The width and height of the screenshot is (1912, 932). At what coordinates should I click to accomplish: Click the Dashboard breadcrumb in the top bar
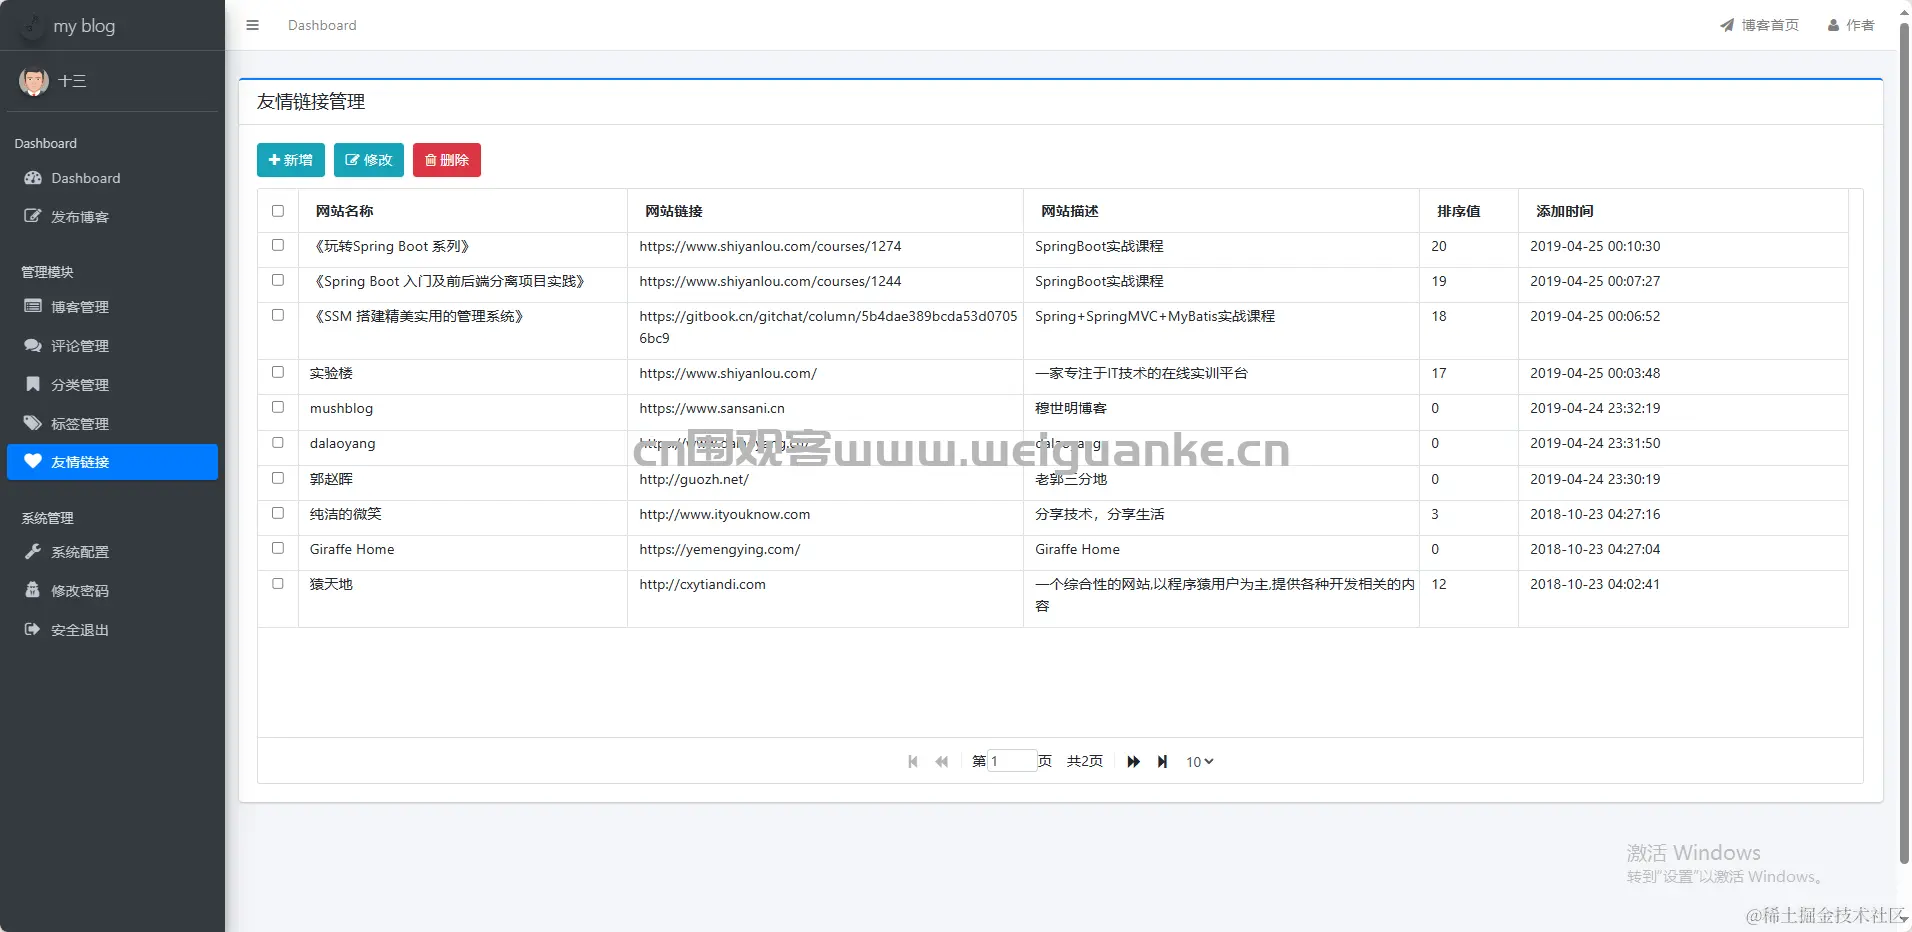(x=322, y=25)
